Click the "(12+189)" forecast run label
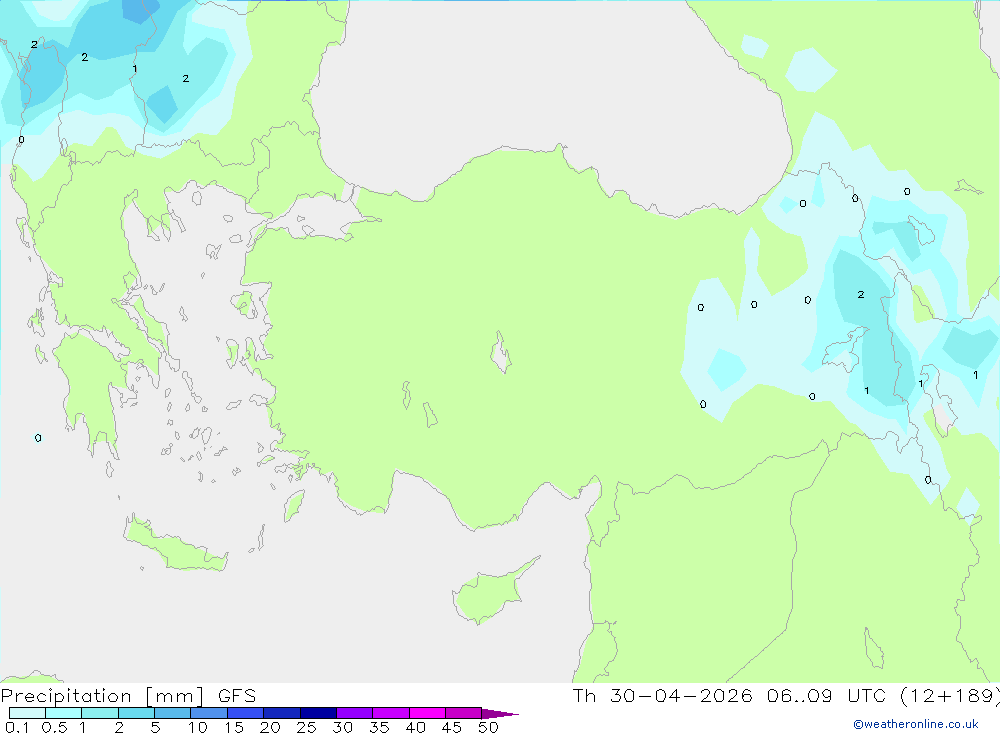This screenshot has height=733, width=1000. tap(950, 696)
